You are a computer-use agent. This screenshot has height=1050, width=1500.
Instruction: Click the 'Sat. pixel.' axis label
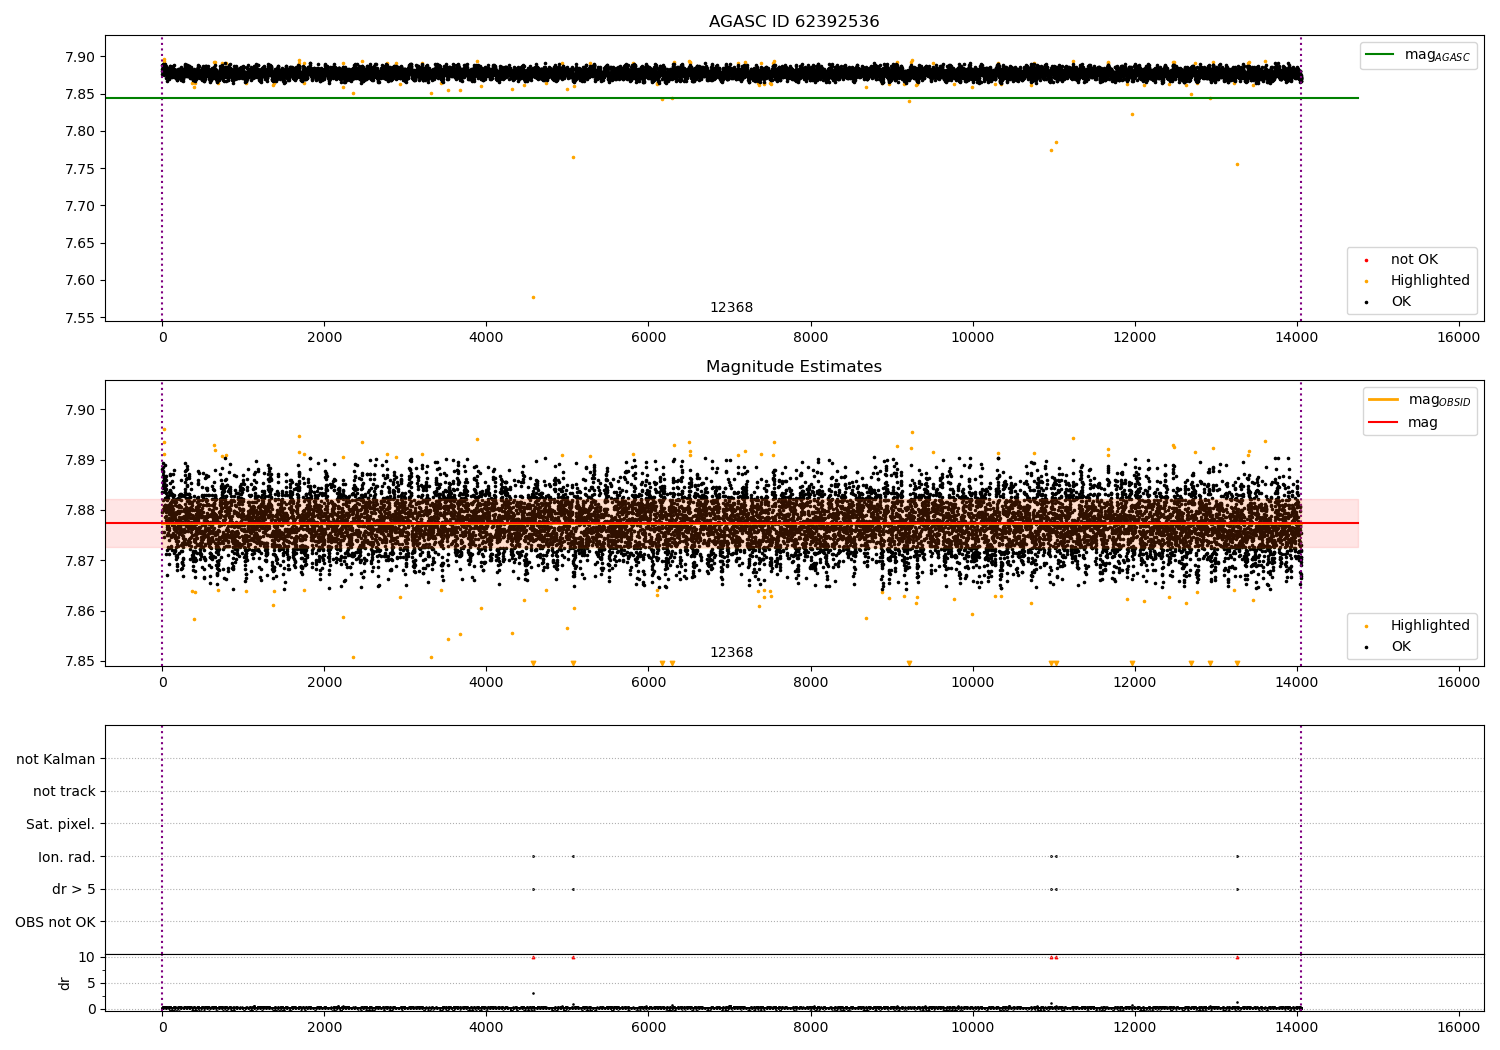tap(61, 824)
